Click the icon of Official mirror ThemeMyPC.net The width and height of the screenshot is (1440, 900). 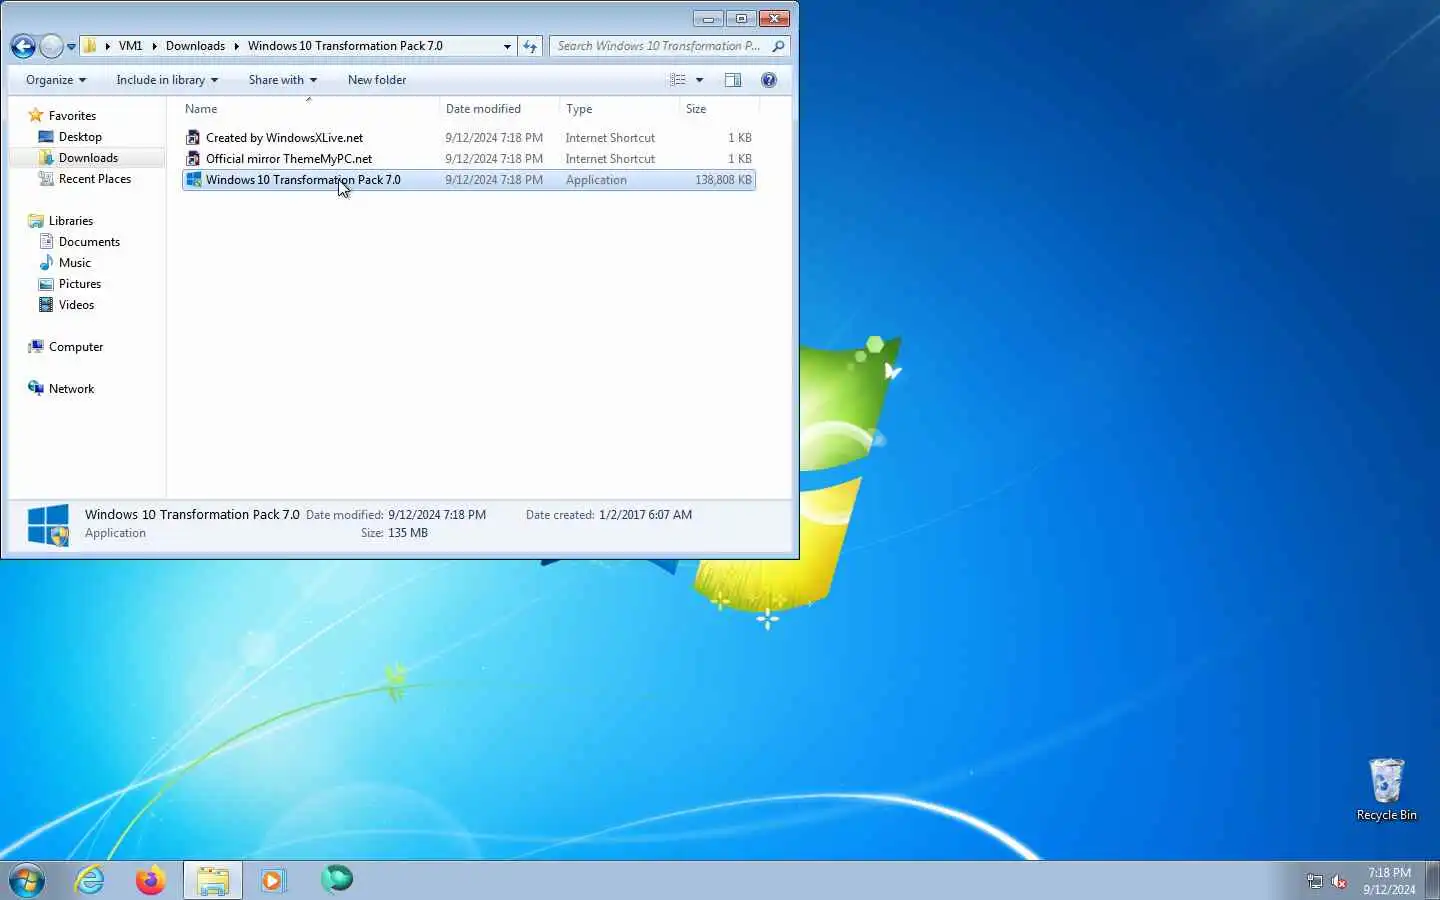coord(193,159)
